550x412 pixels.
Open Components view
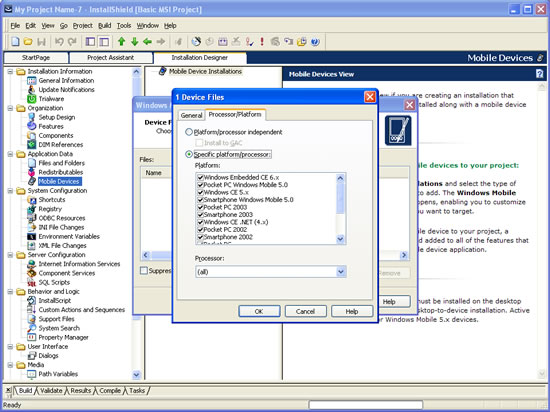pyautogui.click(x=56, y=135)
